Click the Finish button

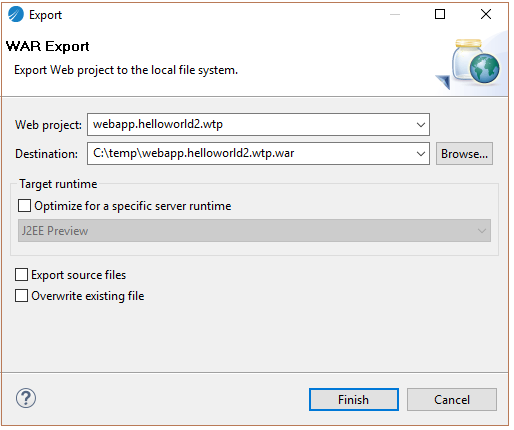354,399
